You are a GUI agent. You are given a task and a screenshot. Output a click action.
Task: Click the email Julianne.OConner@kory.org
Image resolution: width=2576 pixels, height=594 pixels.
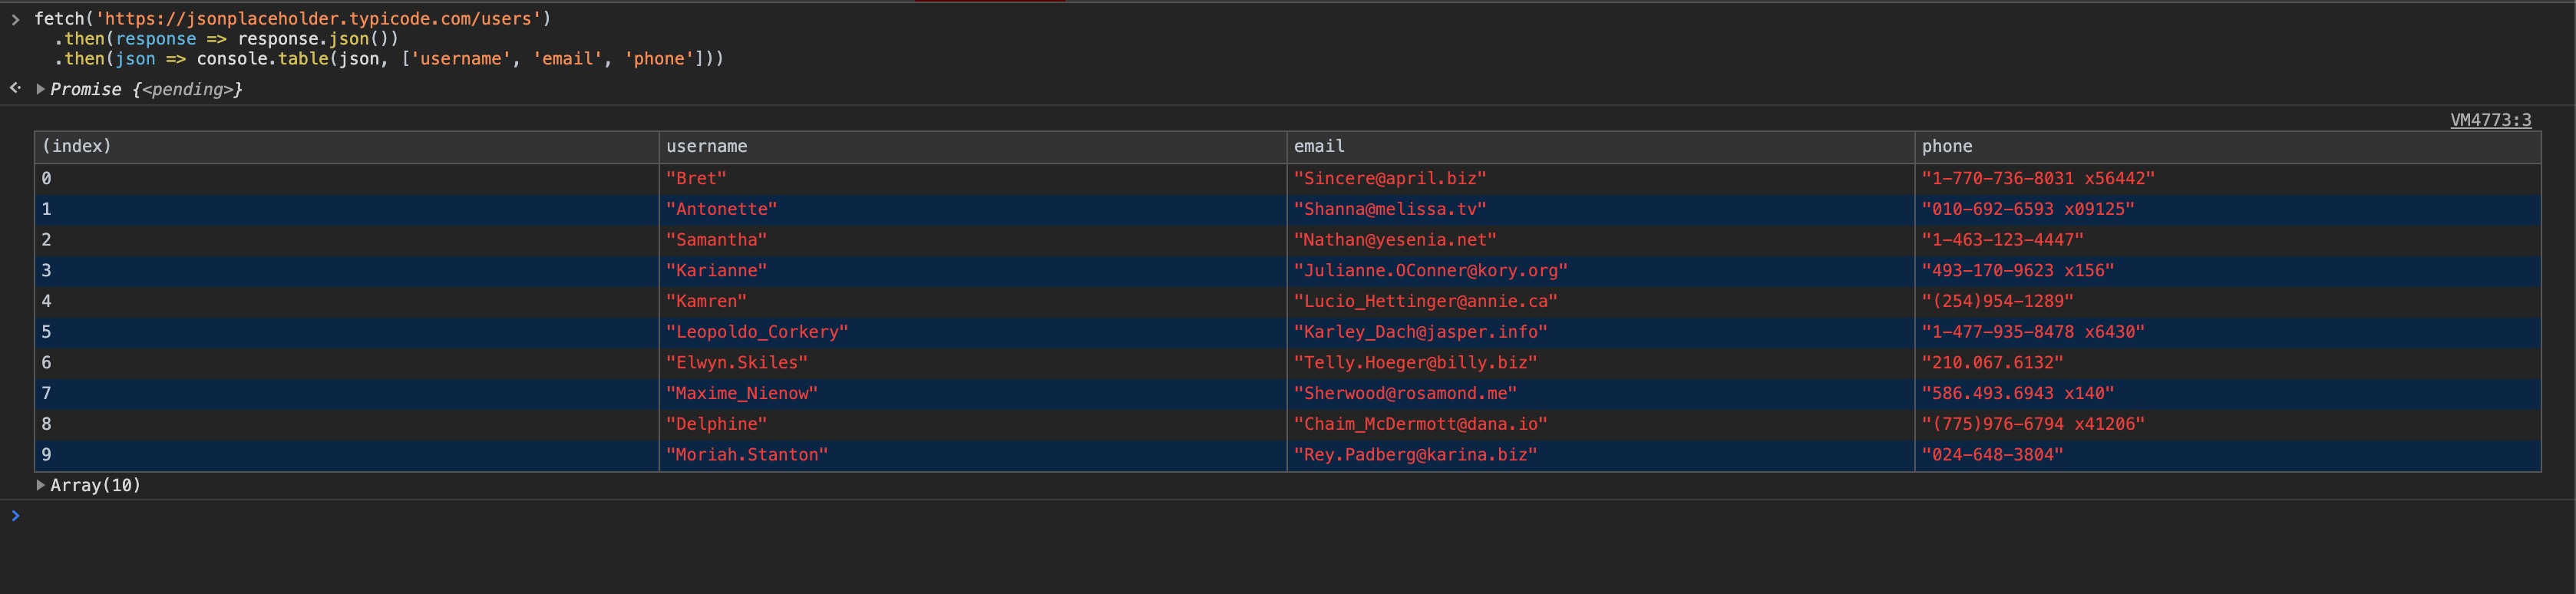(x=1431, y=271)
